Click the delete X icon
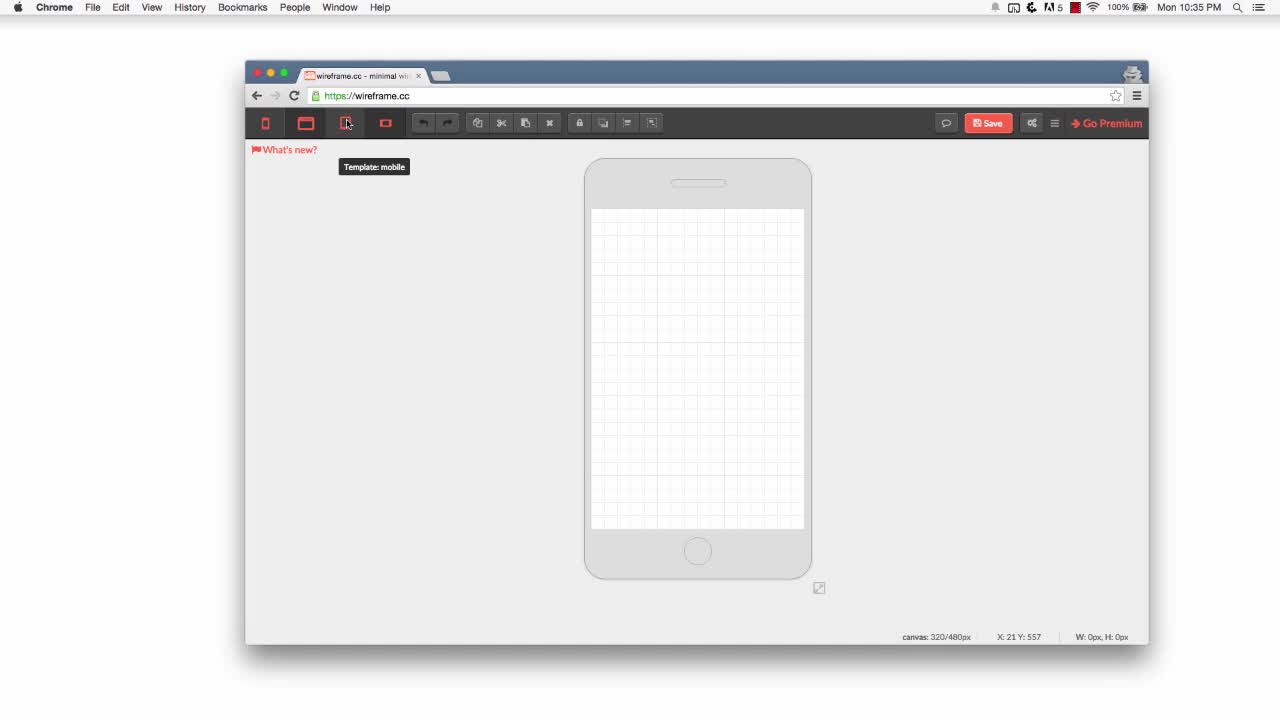 [550, 123]
